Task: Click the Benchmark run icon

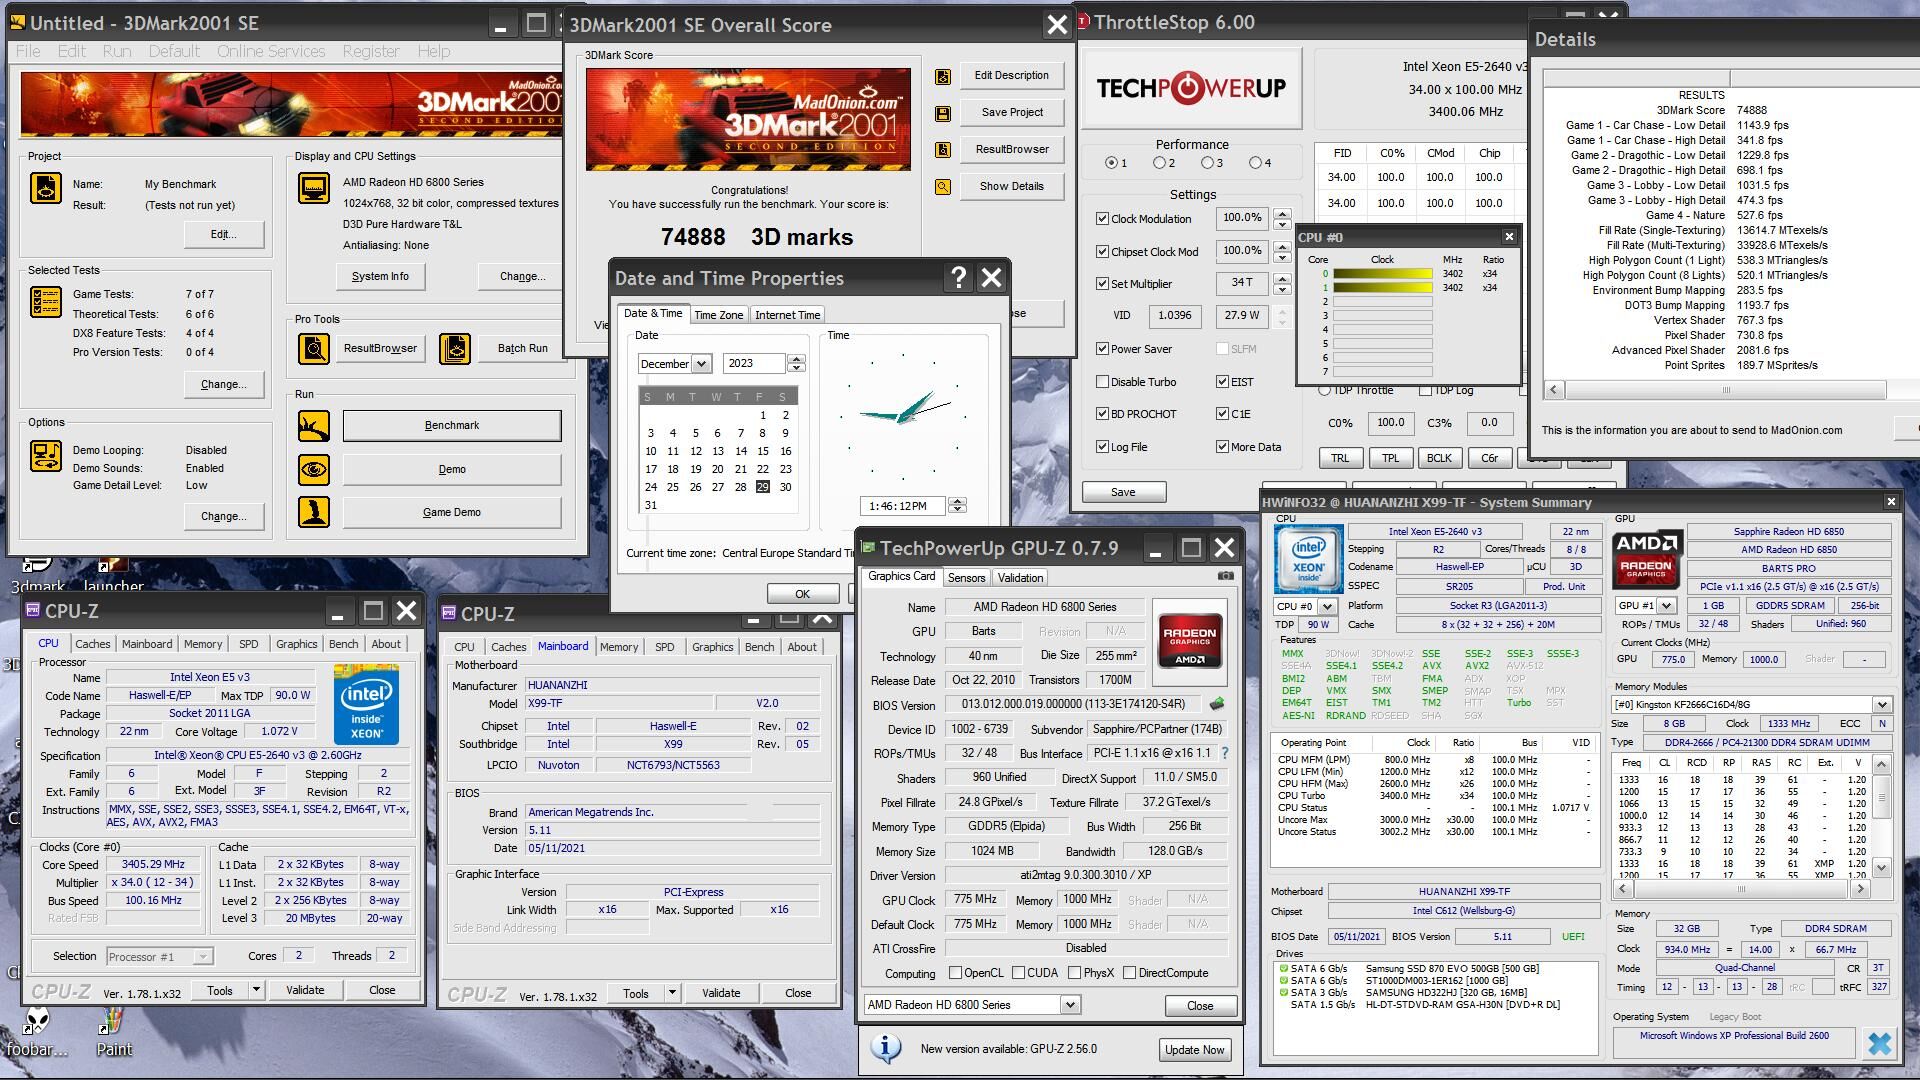Action: (314, 426)
